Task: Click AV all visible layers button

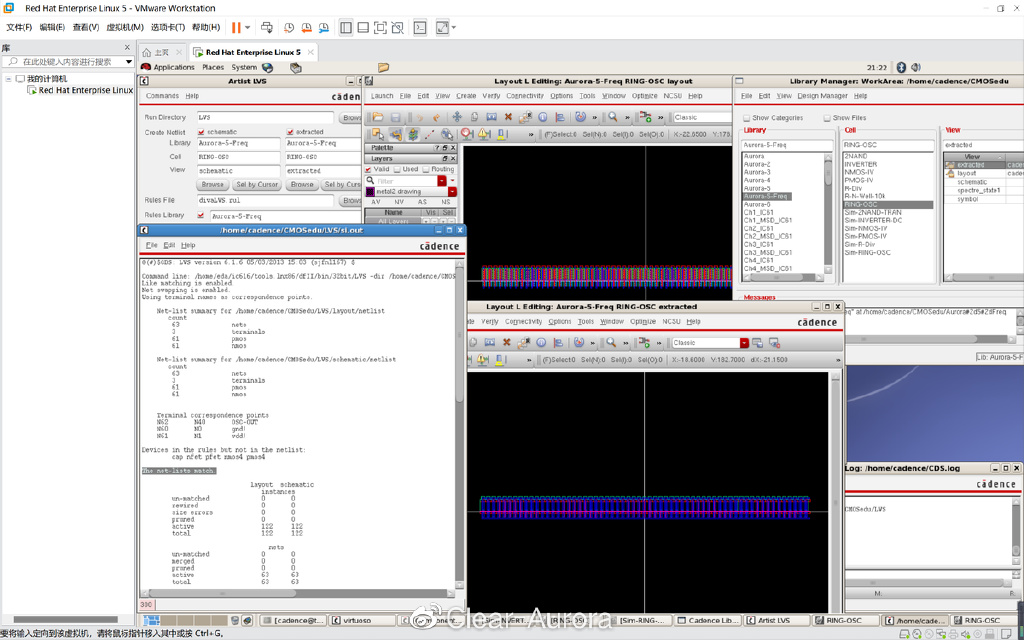Action: 376,202
